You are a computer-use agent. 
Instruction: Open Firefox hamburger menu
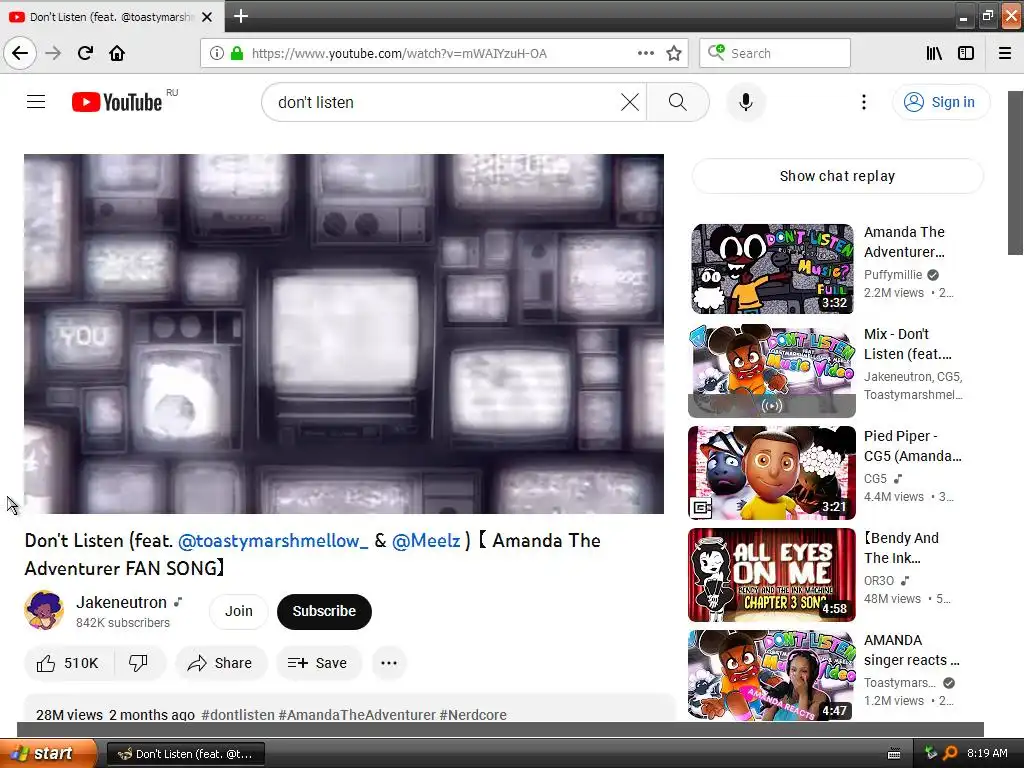coord(1005,53)
